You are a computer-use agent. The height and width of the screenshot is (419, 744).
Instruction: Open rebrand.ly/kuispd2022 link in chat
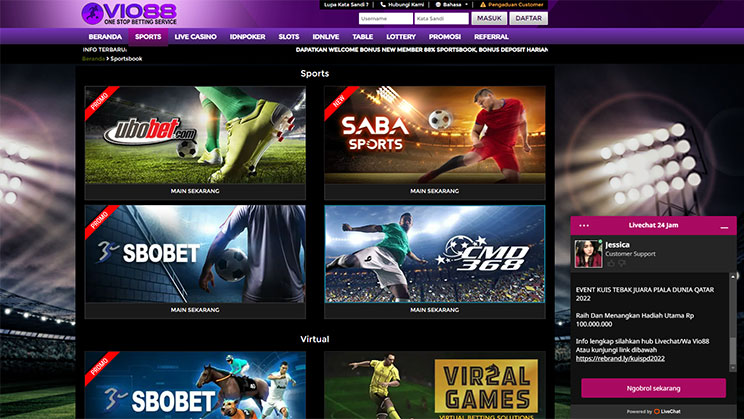coord(620,359)
